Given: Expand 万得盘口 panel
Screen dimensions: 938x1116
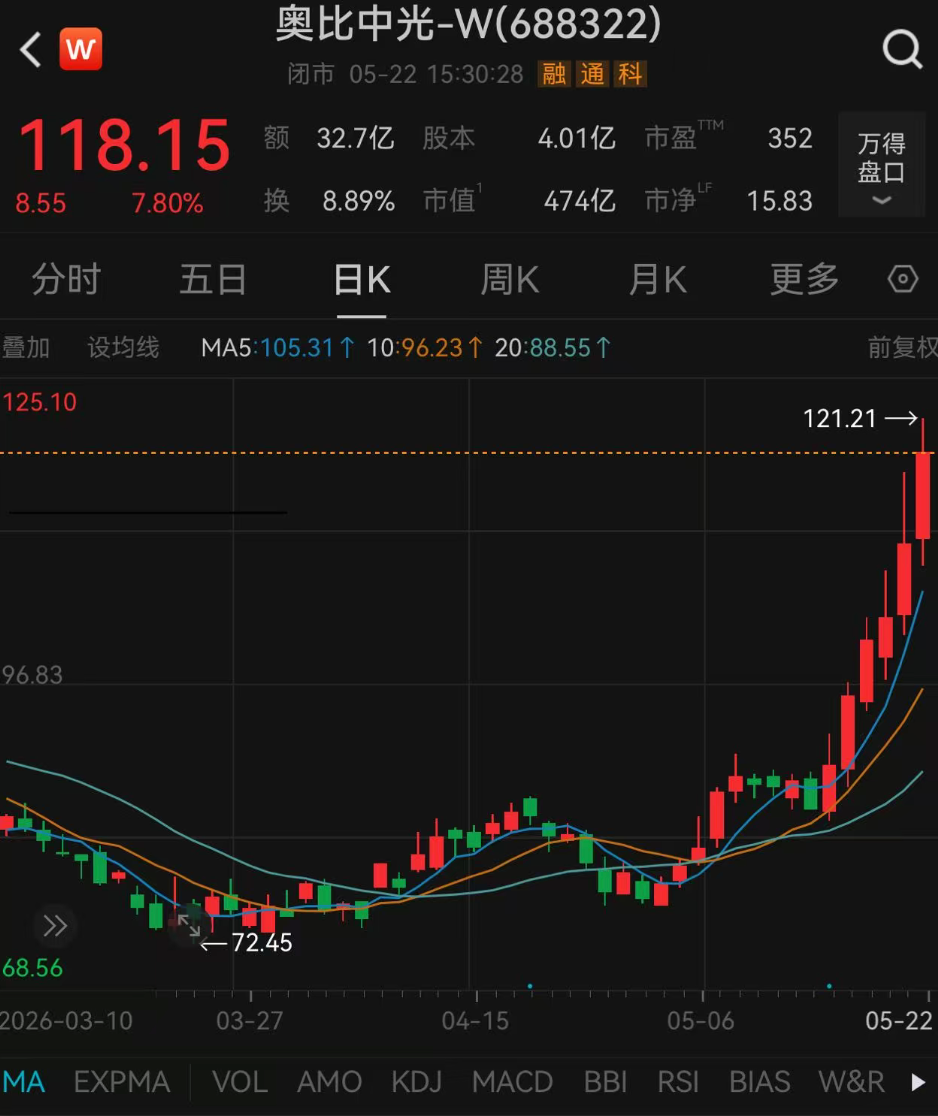Looking at the screenshot, I should point(882,164).
